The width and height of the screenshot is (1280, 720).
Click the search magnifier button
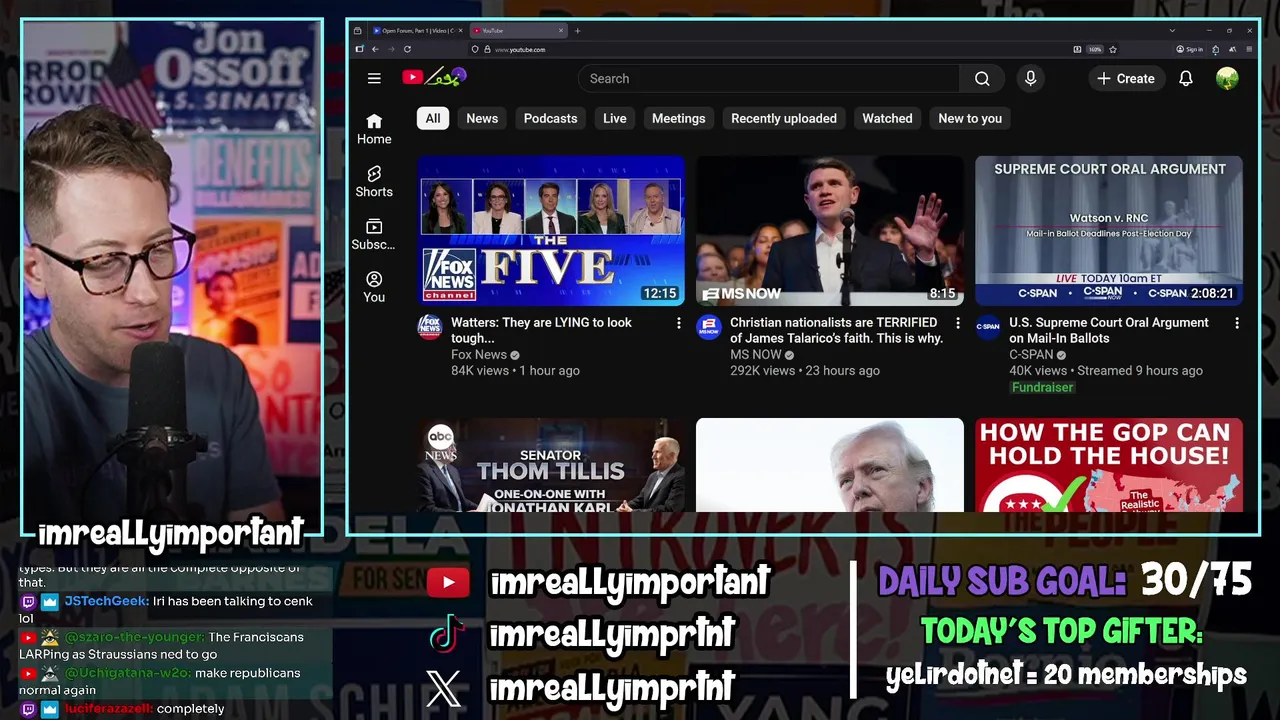982,78
